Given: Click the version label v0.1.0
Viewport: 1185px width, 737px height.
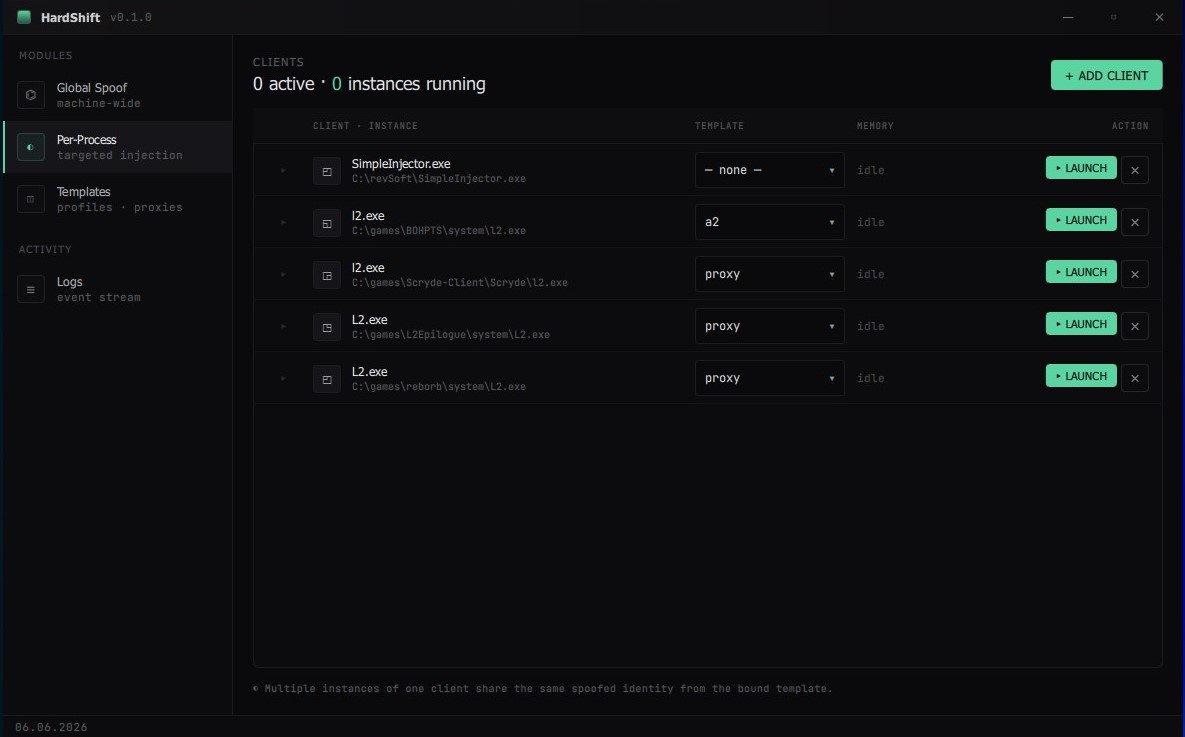Looking at the screenshot, I should pos(131,17).
